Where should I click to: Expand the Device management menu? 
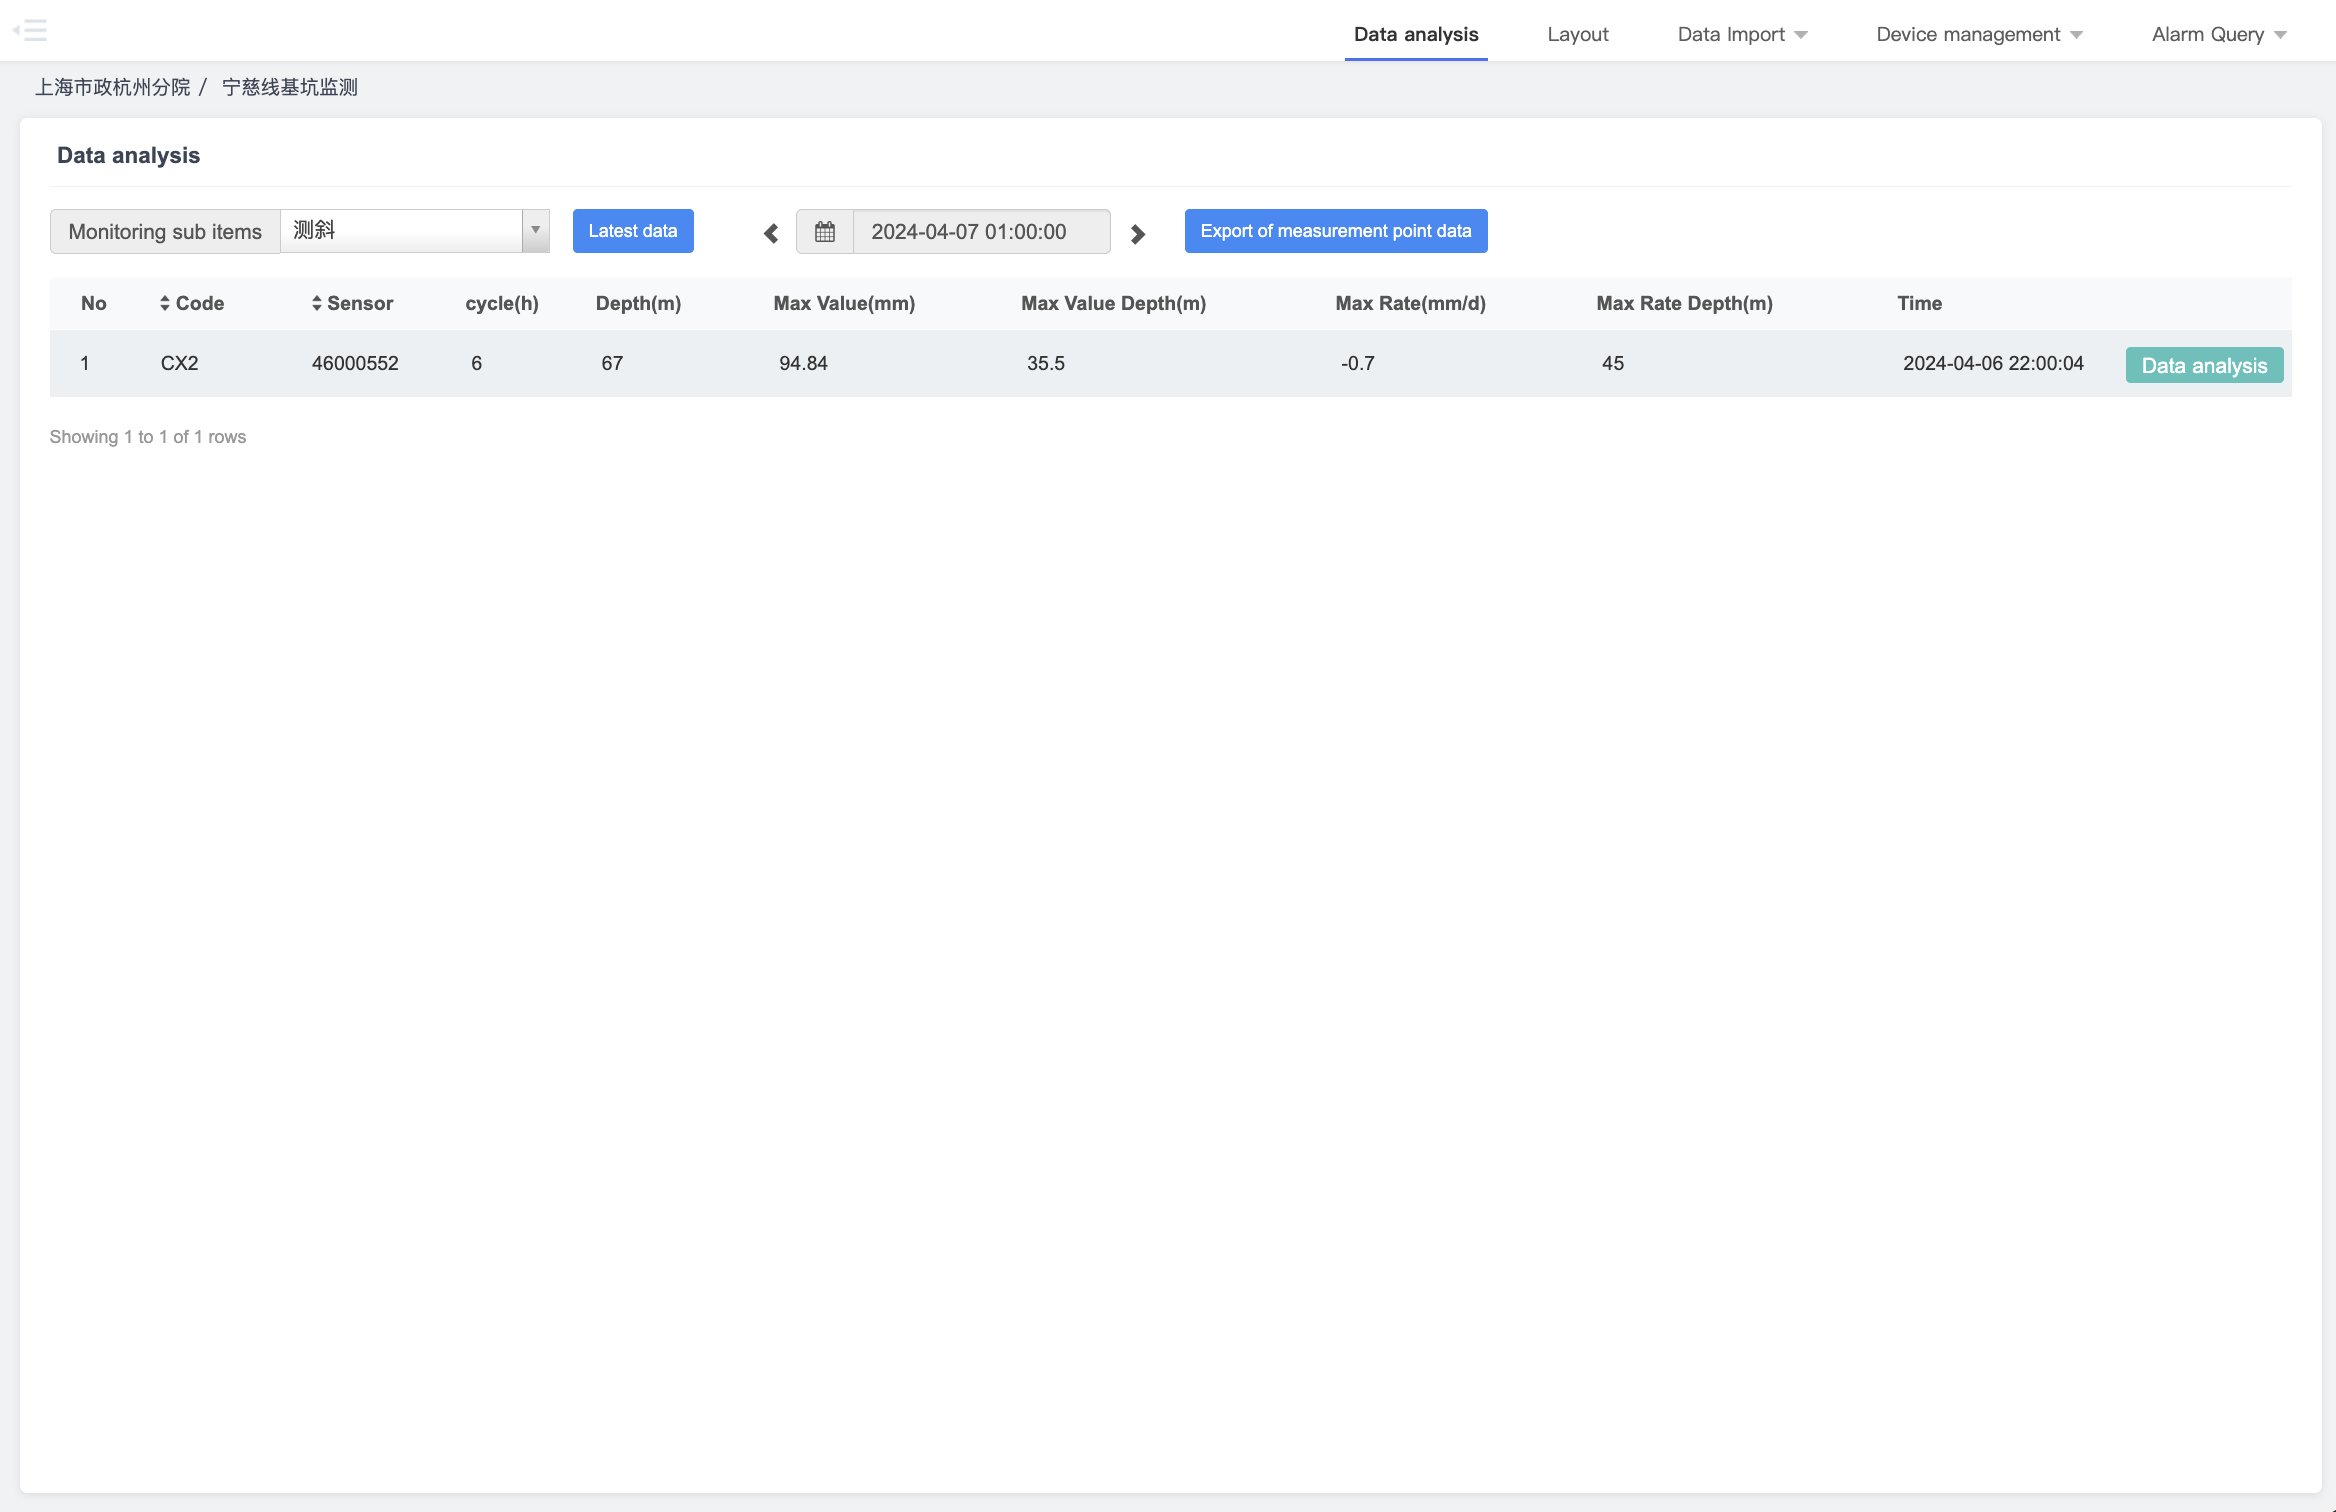(x=1978, y=34)
